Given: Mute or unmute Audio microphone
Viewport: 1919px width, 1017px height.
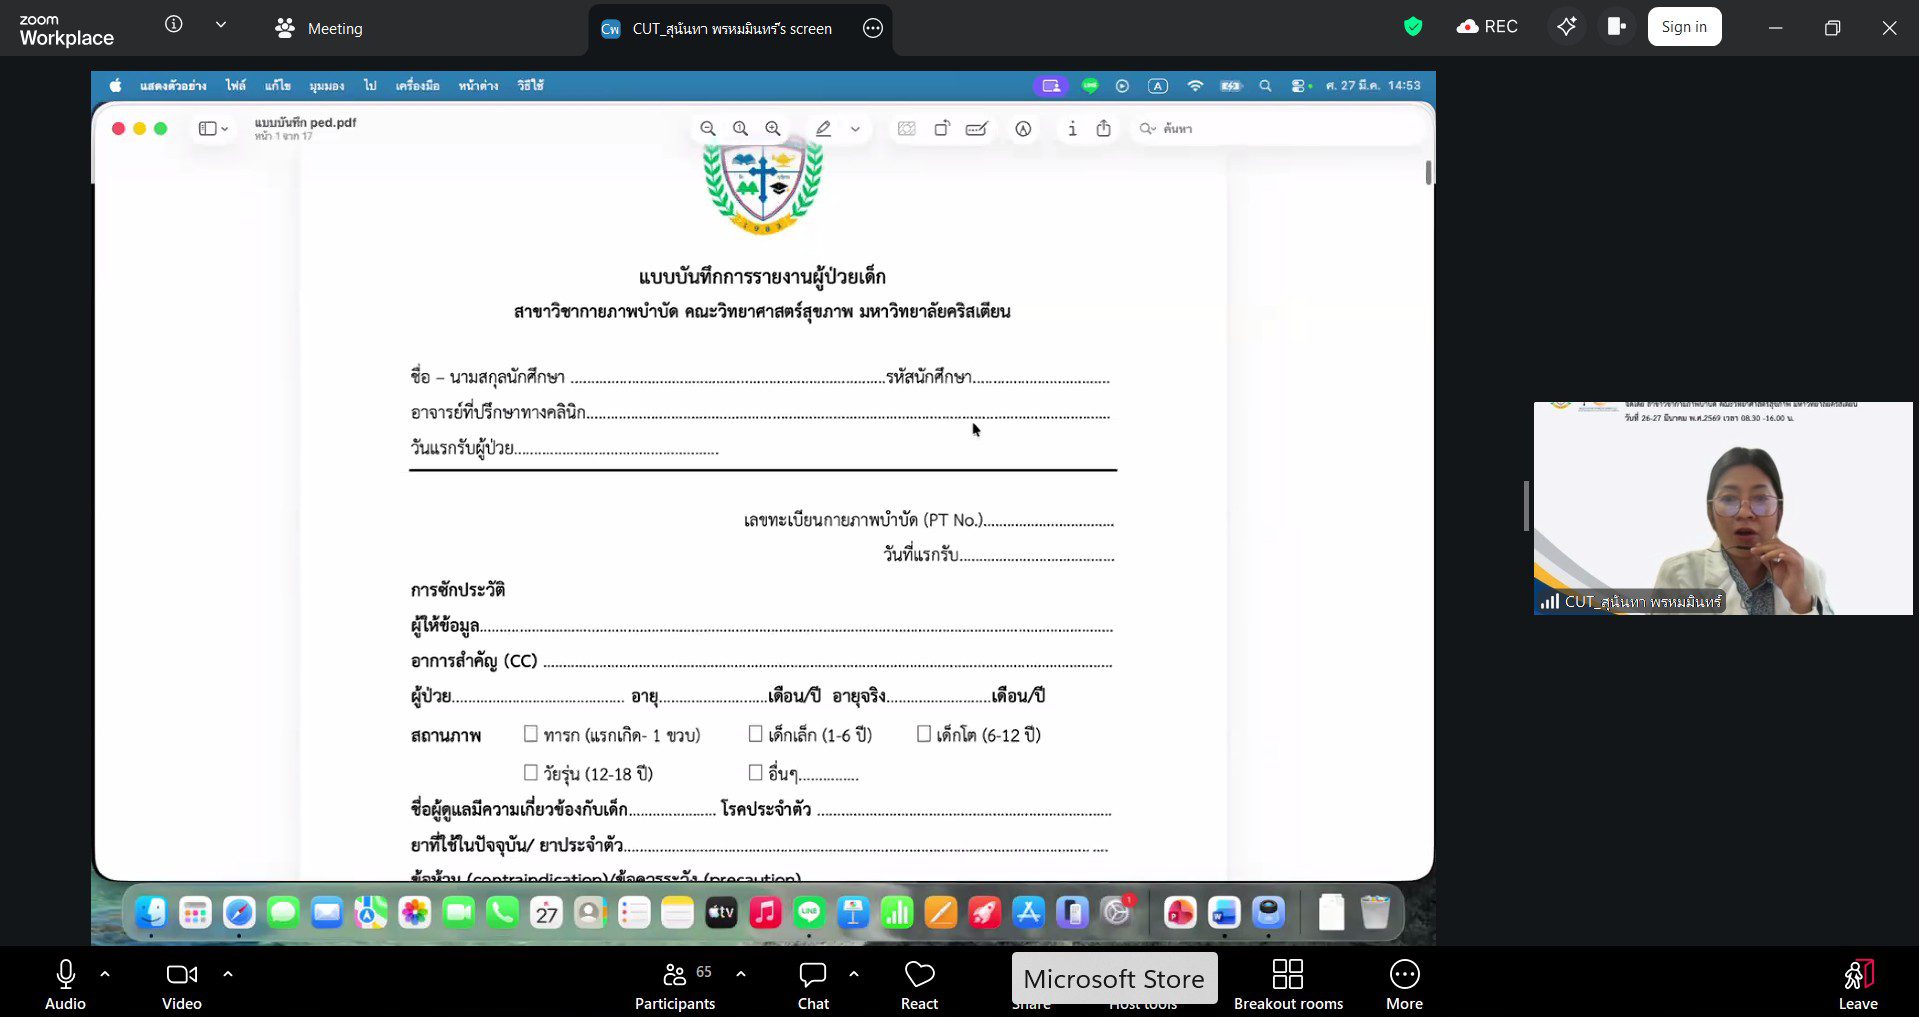Looking at the screenshot, I should [x=66, y=985].
